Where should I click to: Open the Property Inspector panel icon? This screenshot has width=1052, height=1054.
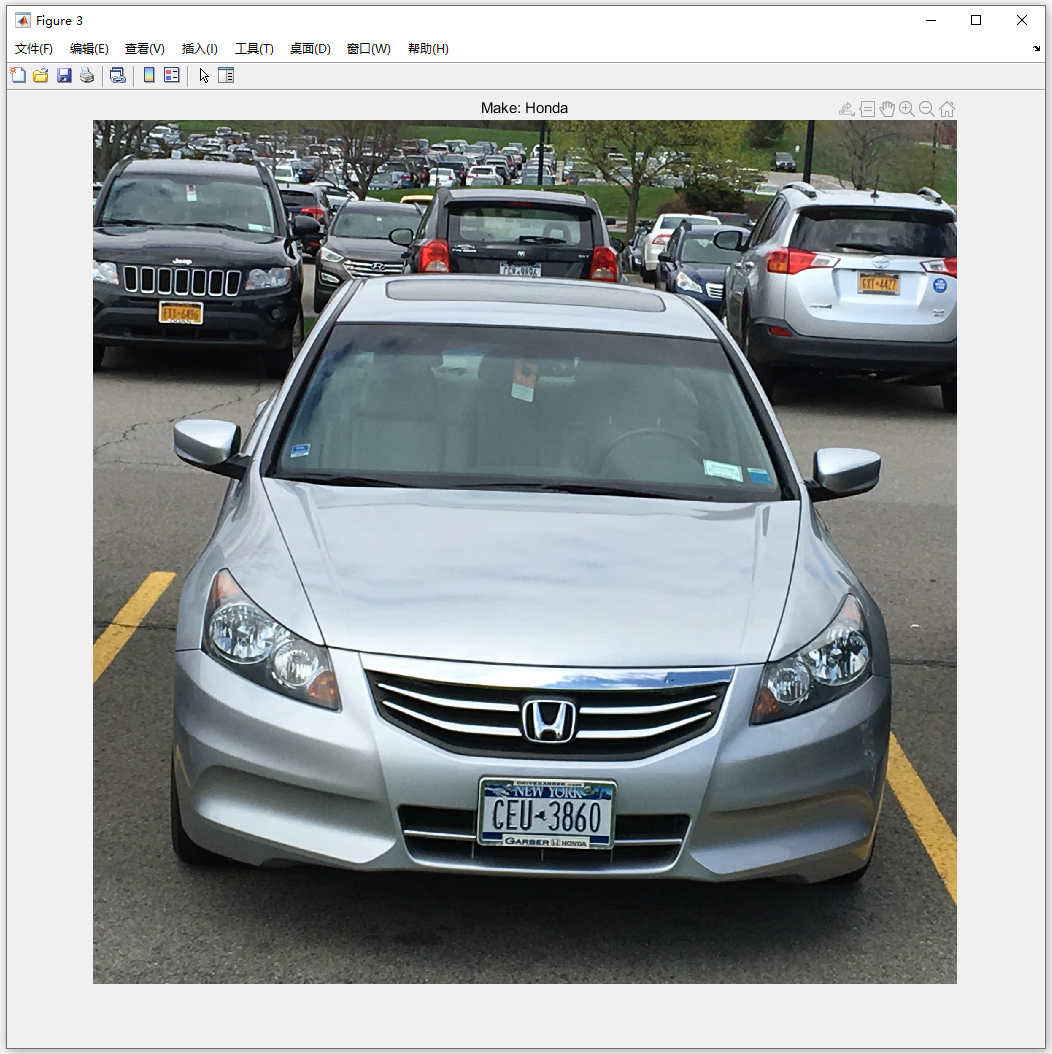(226, 75)
